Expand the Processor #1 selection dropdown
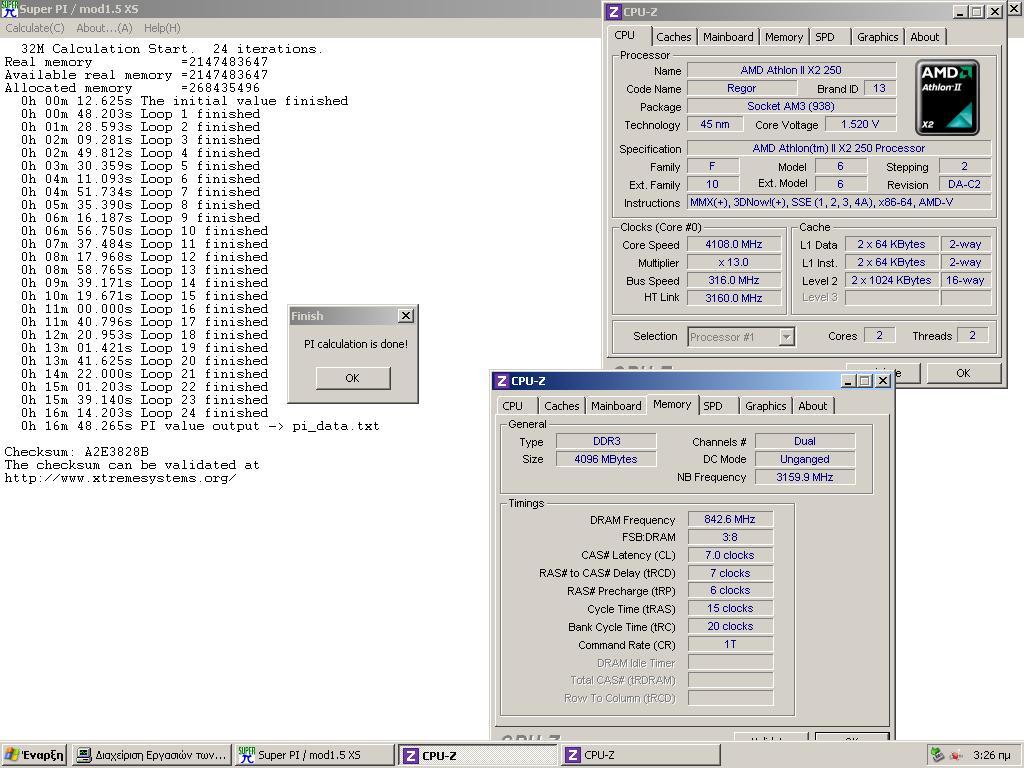This screenshot has width=1024, height=768. pyautogui.click(x=787, y=337)
